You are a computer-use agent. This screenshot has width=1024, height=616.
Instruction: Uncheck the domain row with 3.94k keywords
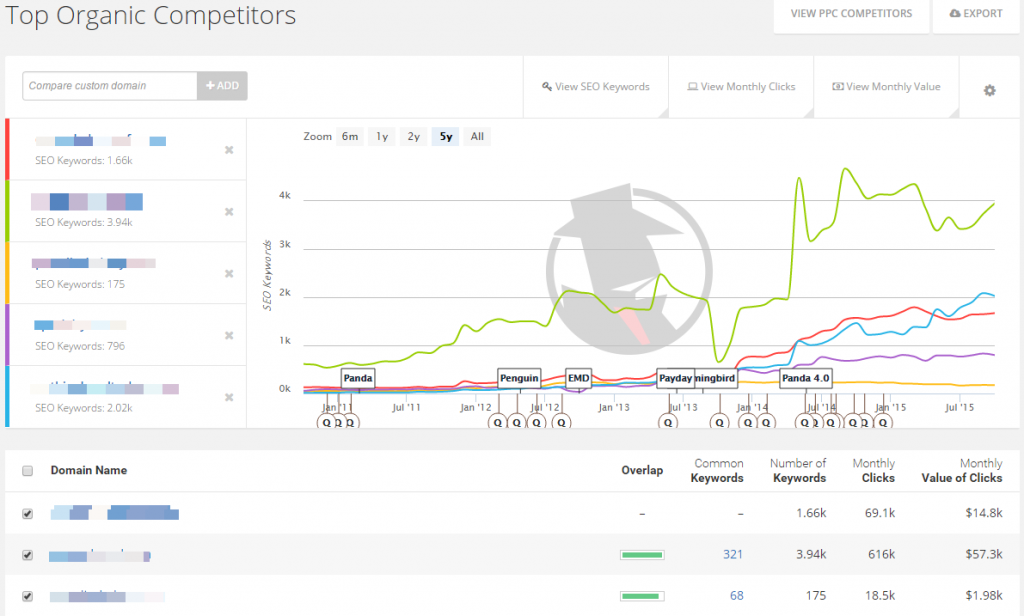click(27, 555)
